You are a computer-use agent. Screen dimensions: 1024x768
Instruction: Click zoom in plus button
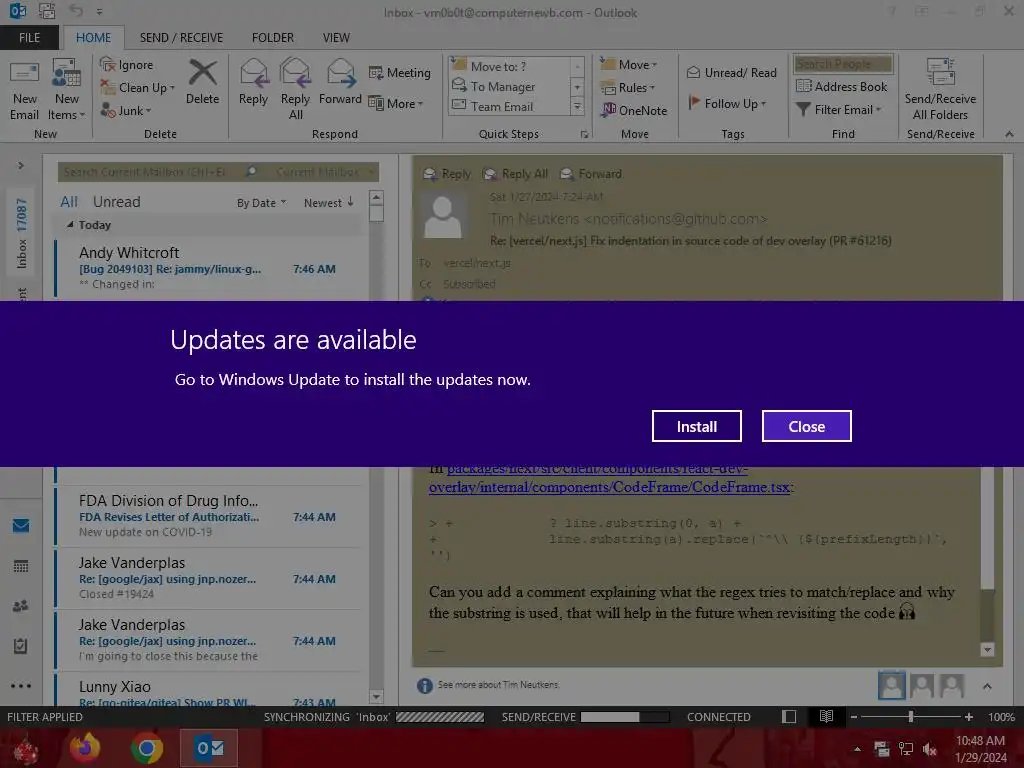(x=969, y=717)
